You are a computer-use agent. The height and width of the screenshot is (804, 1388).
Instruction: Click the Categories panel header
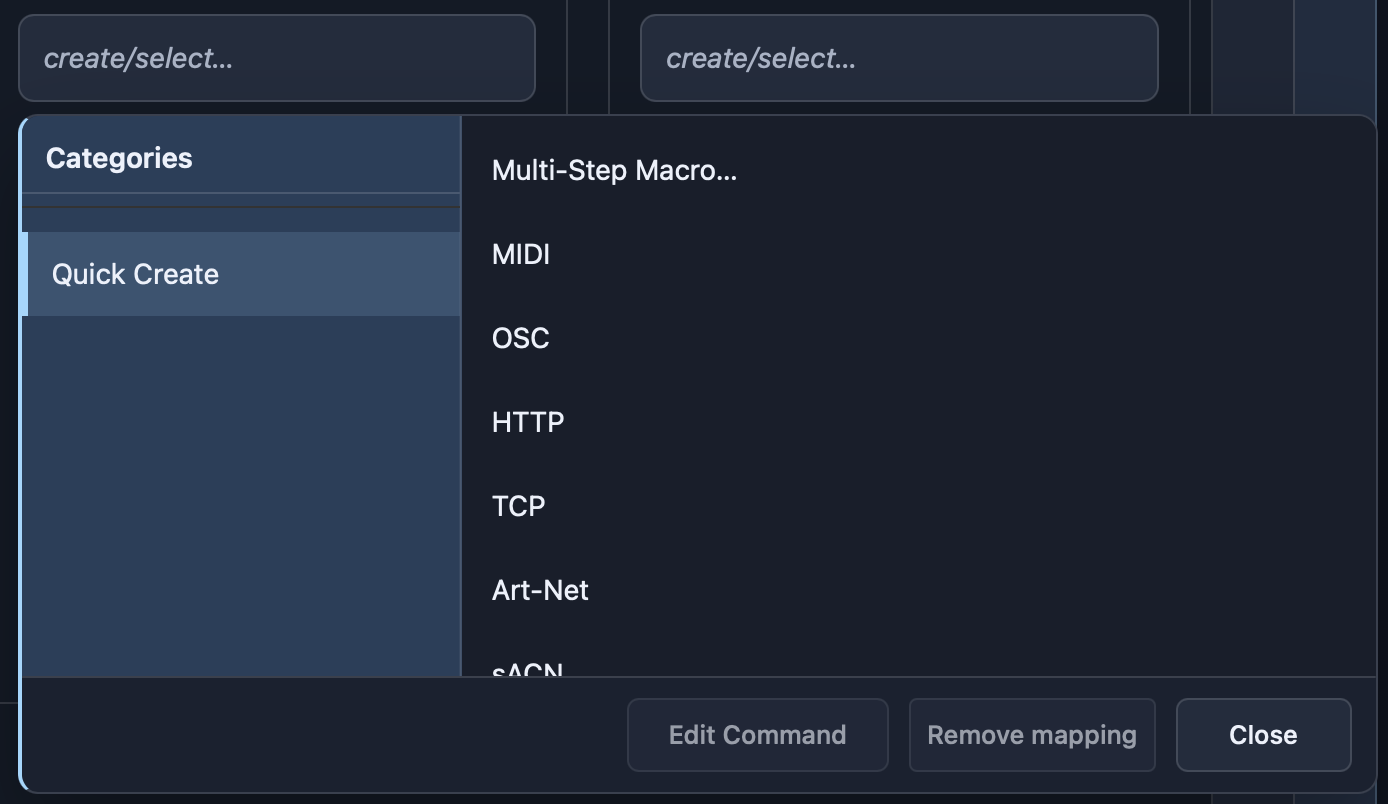(119, 157)
